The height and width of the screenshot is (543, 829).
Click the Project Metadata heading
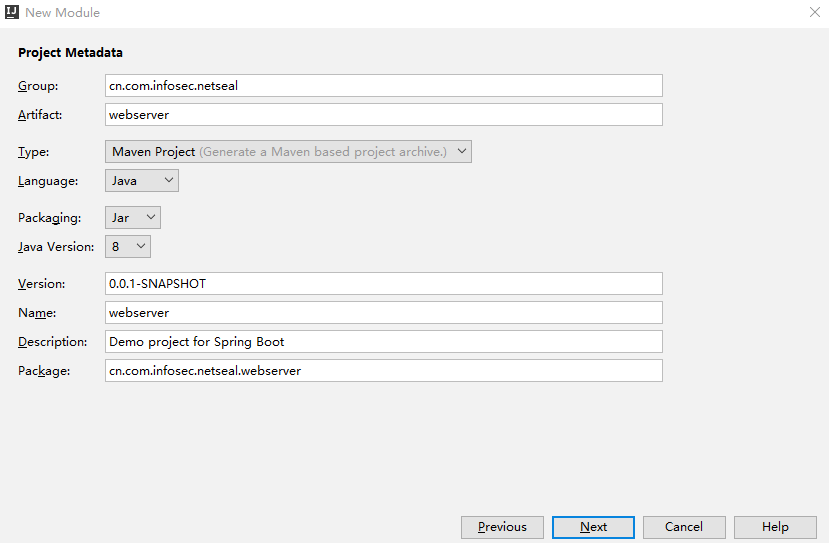pyautogui.click(x=70, y=53)
